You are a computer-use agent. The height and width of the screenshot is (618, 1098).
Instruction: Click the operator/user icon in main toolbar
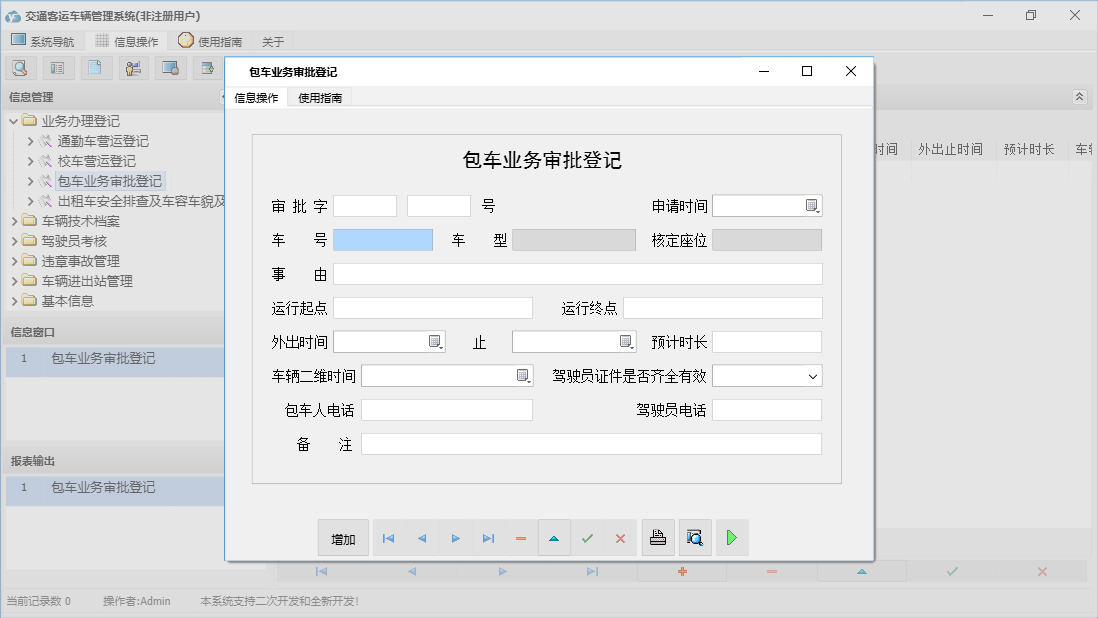click(x=131, y=67)
